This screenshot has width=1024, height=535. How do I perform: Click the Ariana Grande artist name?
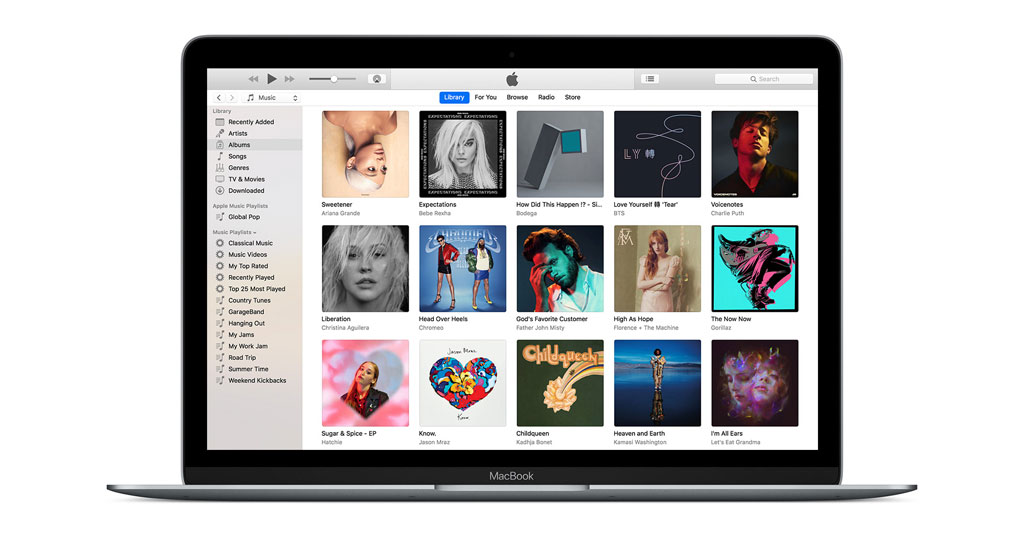click(340, 214)
